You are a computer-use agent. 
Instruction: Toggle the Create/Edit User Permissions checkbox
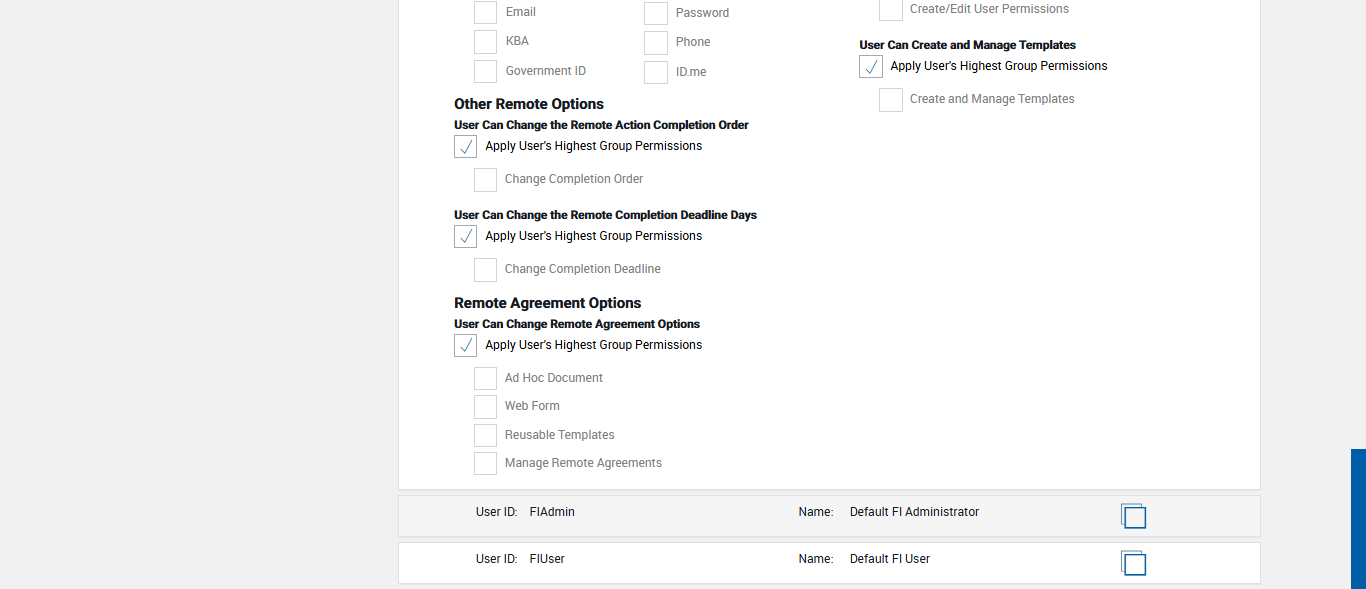point(890,10)
